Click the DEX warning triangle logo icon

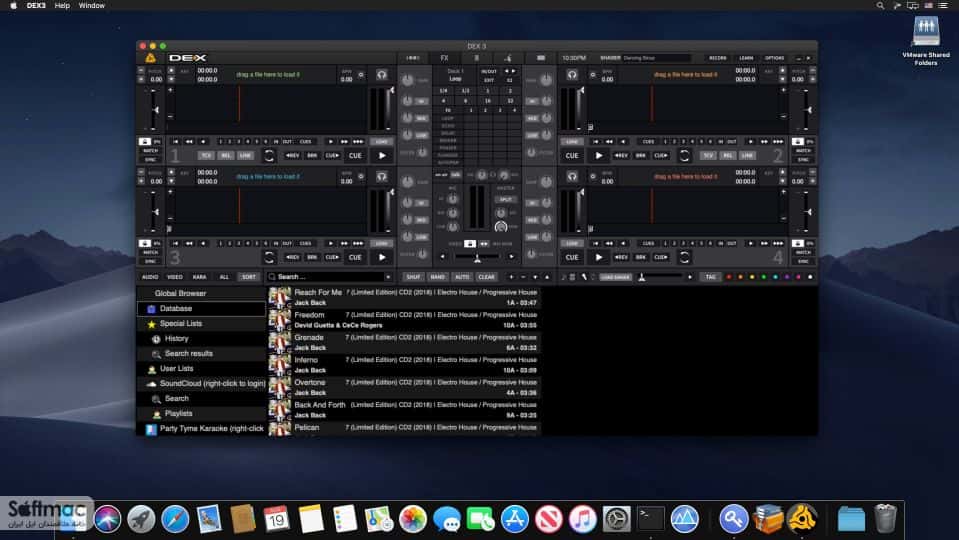coord(150,58)
